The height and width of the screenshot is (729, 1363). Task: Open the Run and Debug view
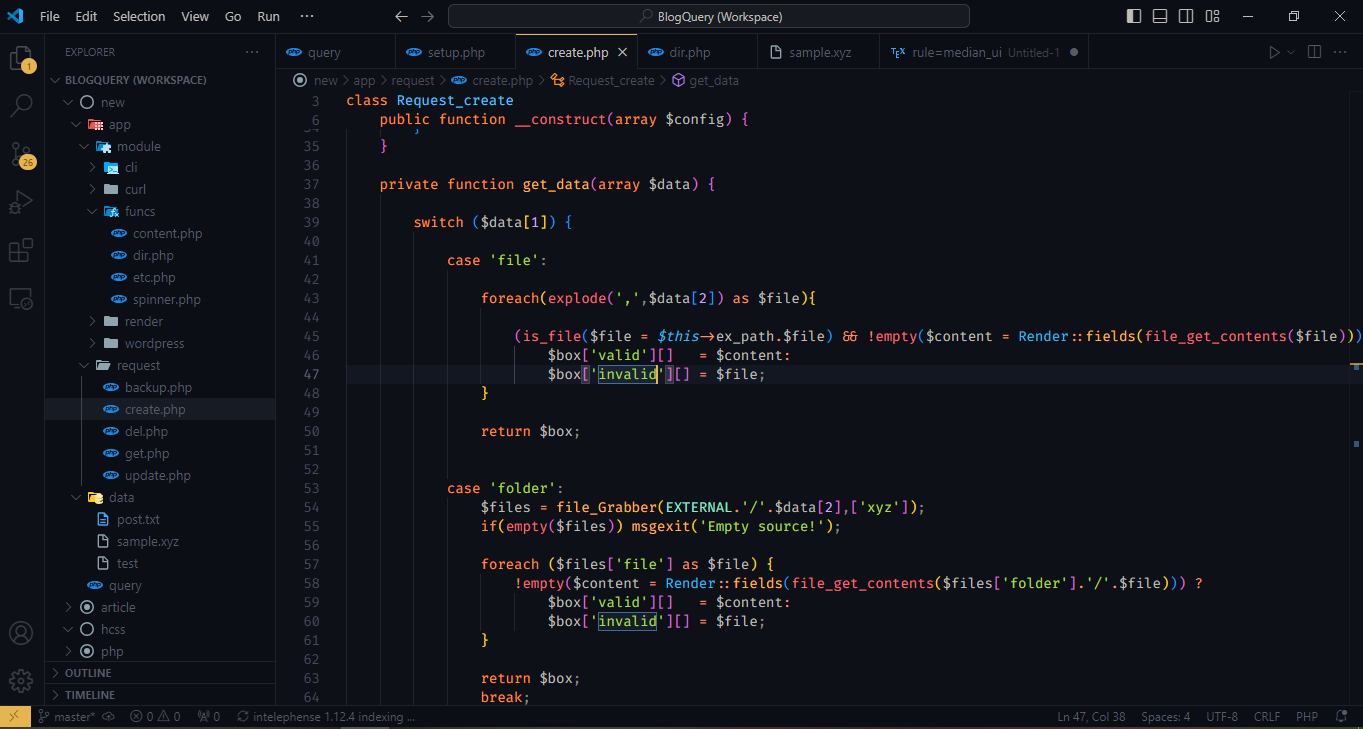[x=21, y=202]
